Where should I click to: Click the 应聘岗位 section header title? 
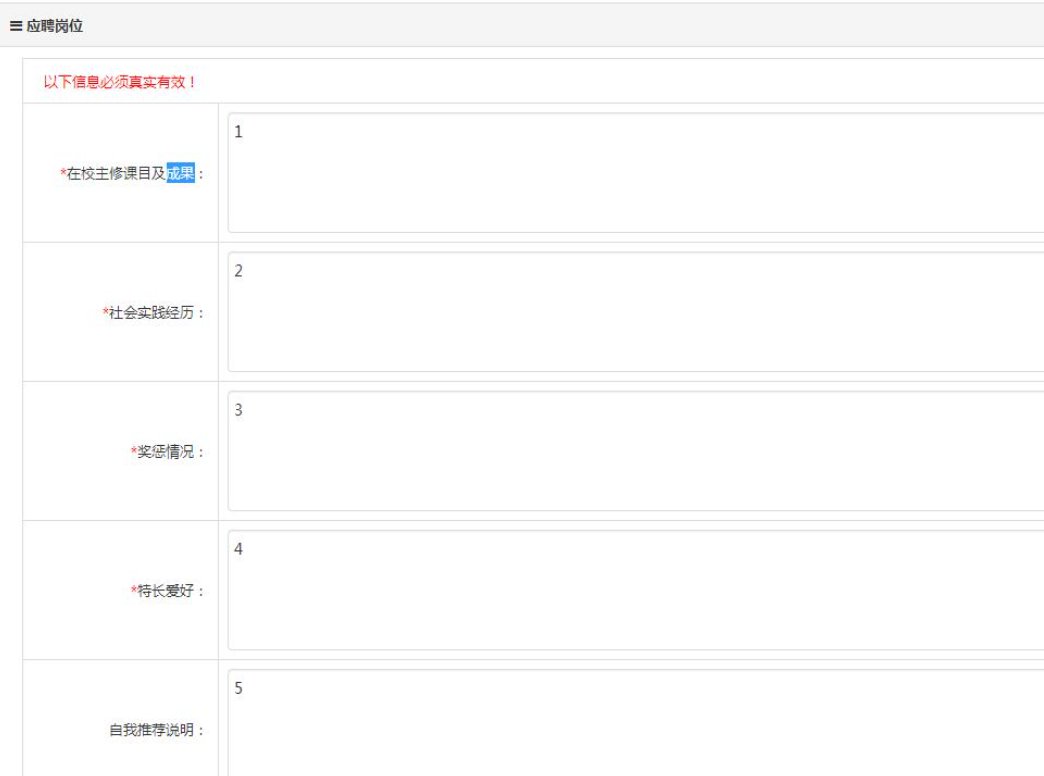pyautogui.click(x=54, y=26)
